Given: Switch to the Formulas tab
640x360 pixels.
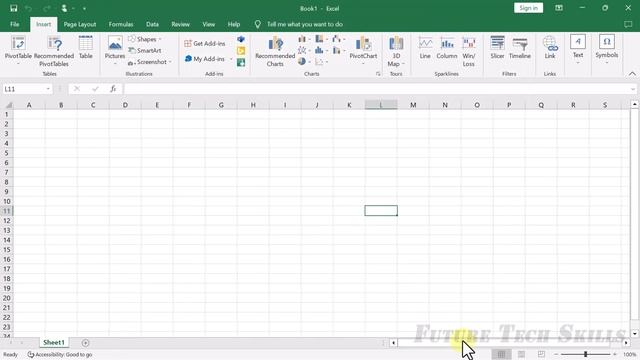Looking at the screenshot, I should (x=121, y=24).
